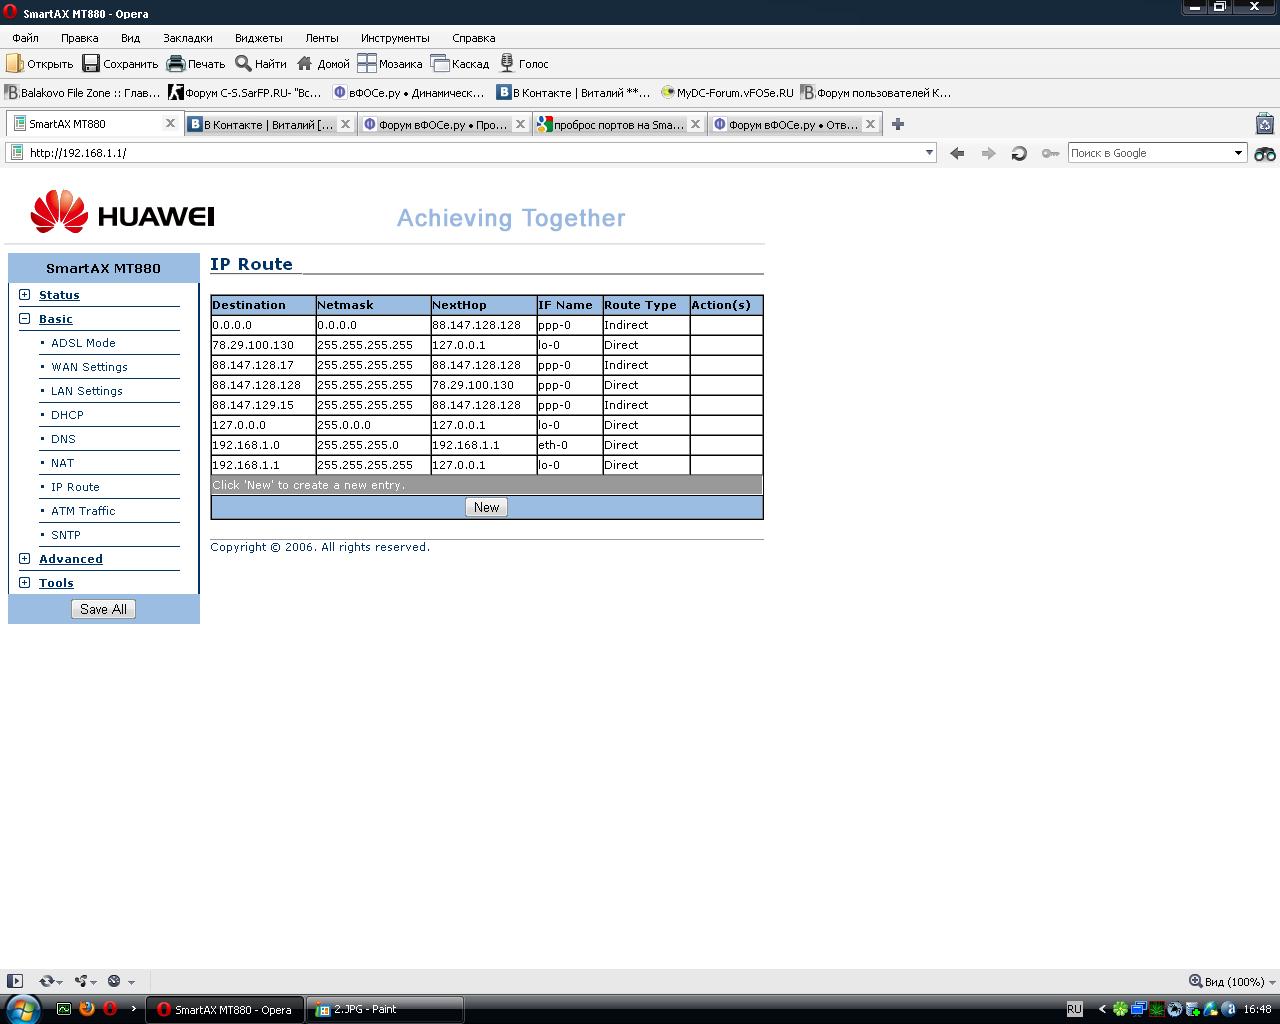The width and height of the screenshot is (1280, 1024).
Task: Expand the Status menu section
Action: (x=25, y=294)
